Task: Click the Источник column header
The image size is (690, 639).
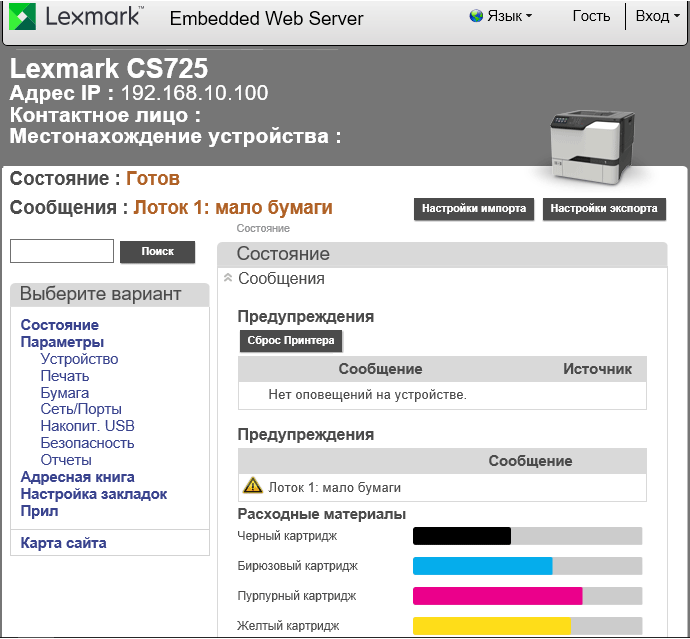Action: pos(597,369)
